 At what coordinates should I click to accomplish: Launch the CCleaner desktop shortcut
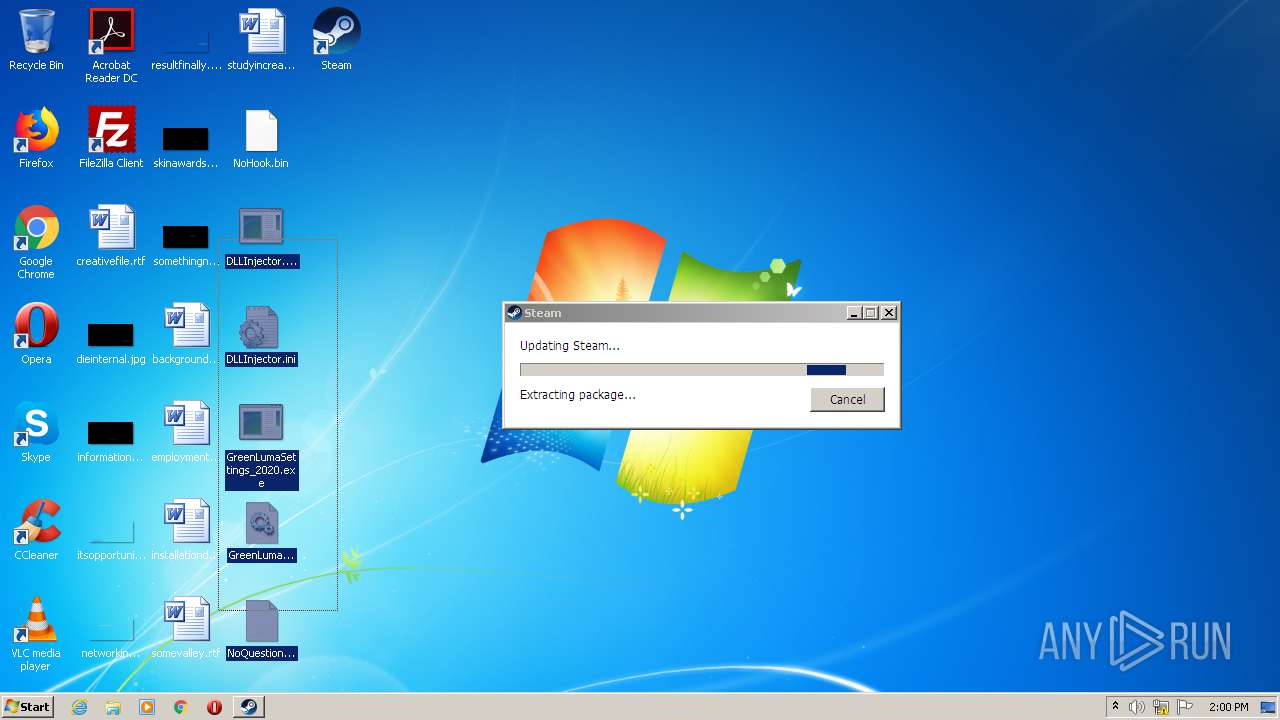pyautogui.click(x=36, y=530)
